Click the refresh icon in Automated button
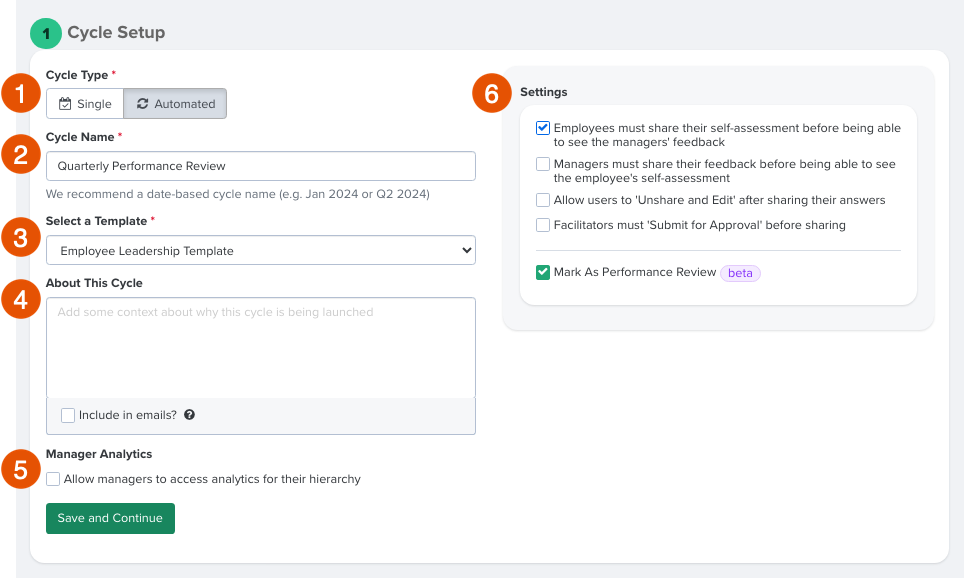The image size is (964, 578). (x=145, y=103)
